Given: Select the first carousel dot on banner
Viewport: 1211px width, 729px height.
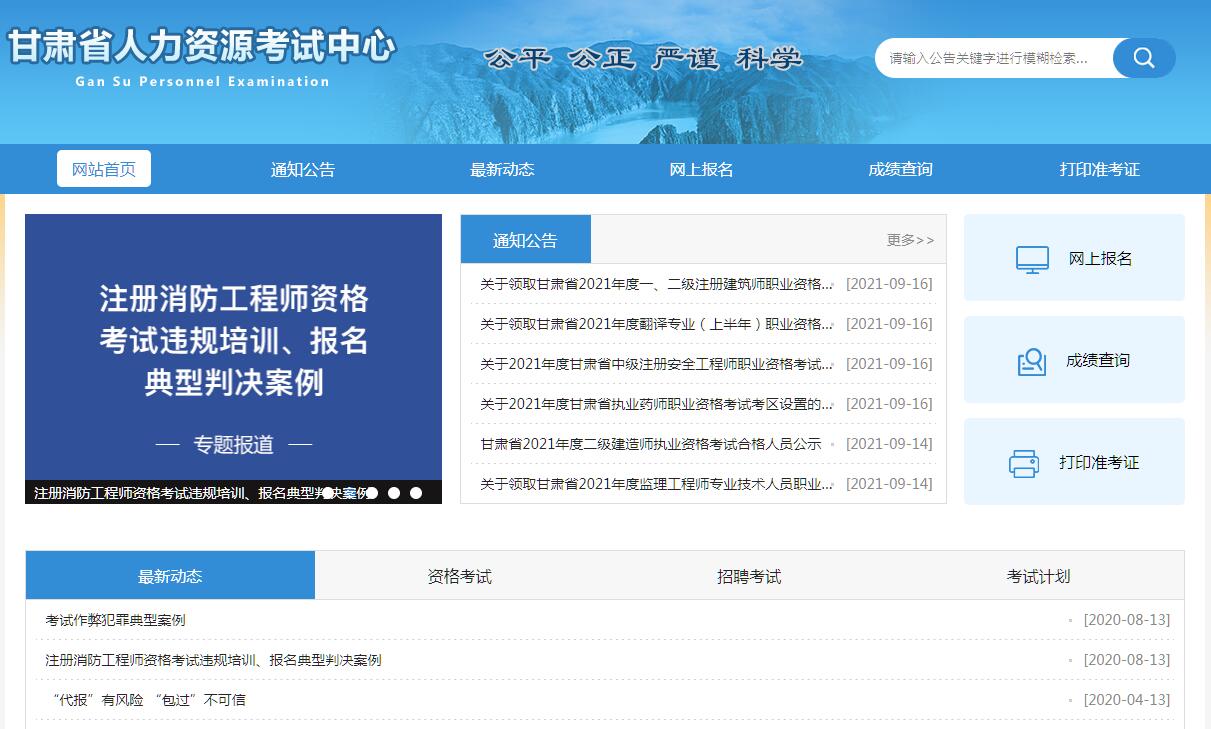Looking at the screenshot, I should click(328, 493).
